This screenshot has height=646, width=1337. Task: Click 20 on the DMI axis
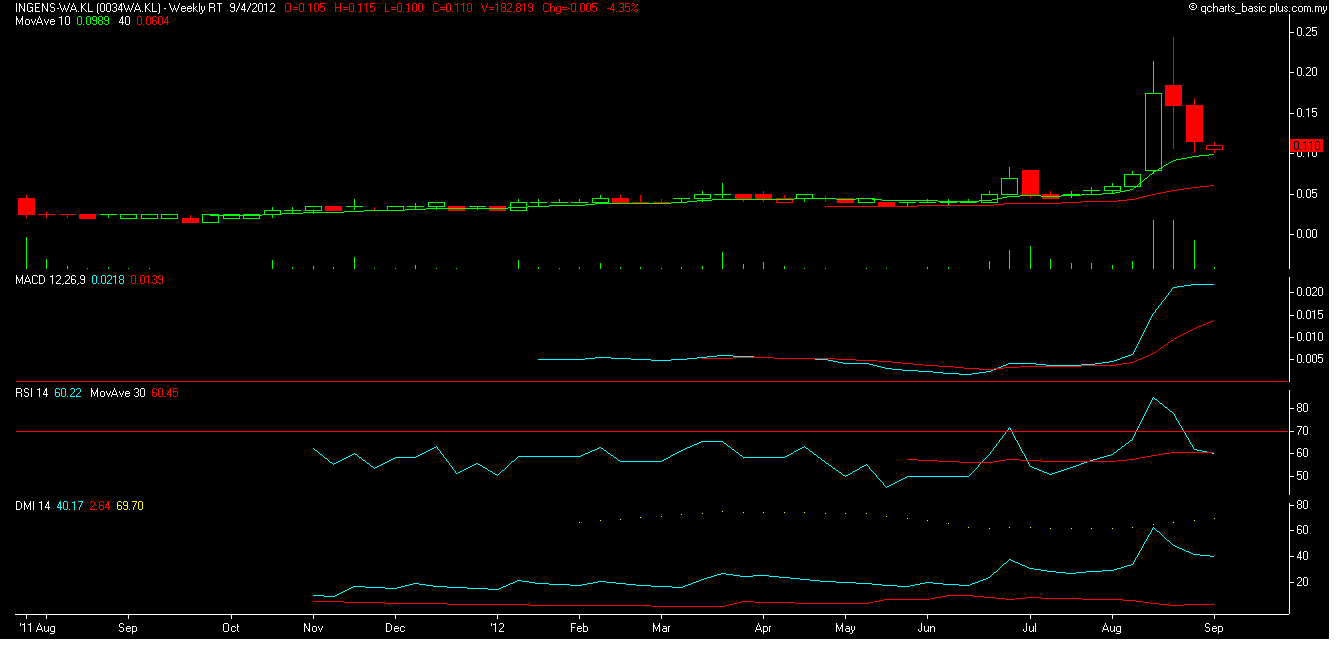pos(1302,582)
